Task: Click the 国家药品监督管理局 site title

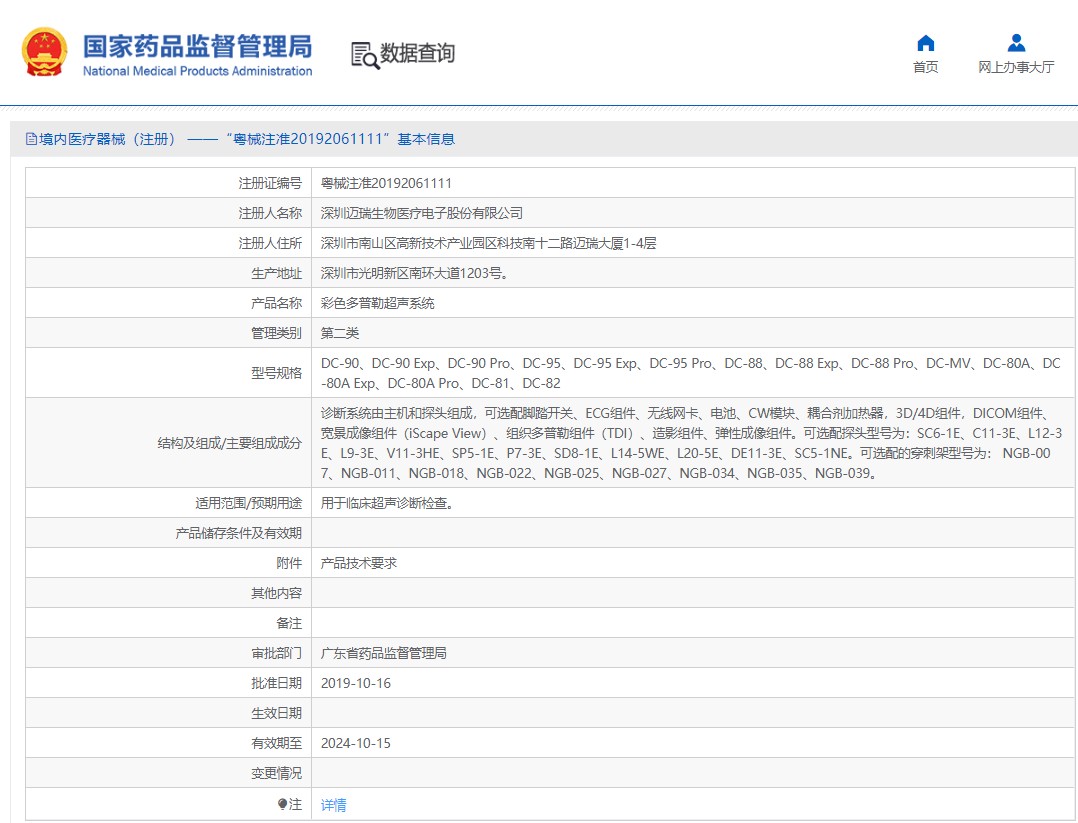Action: pos(197,46)
